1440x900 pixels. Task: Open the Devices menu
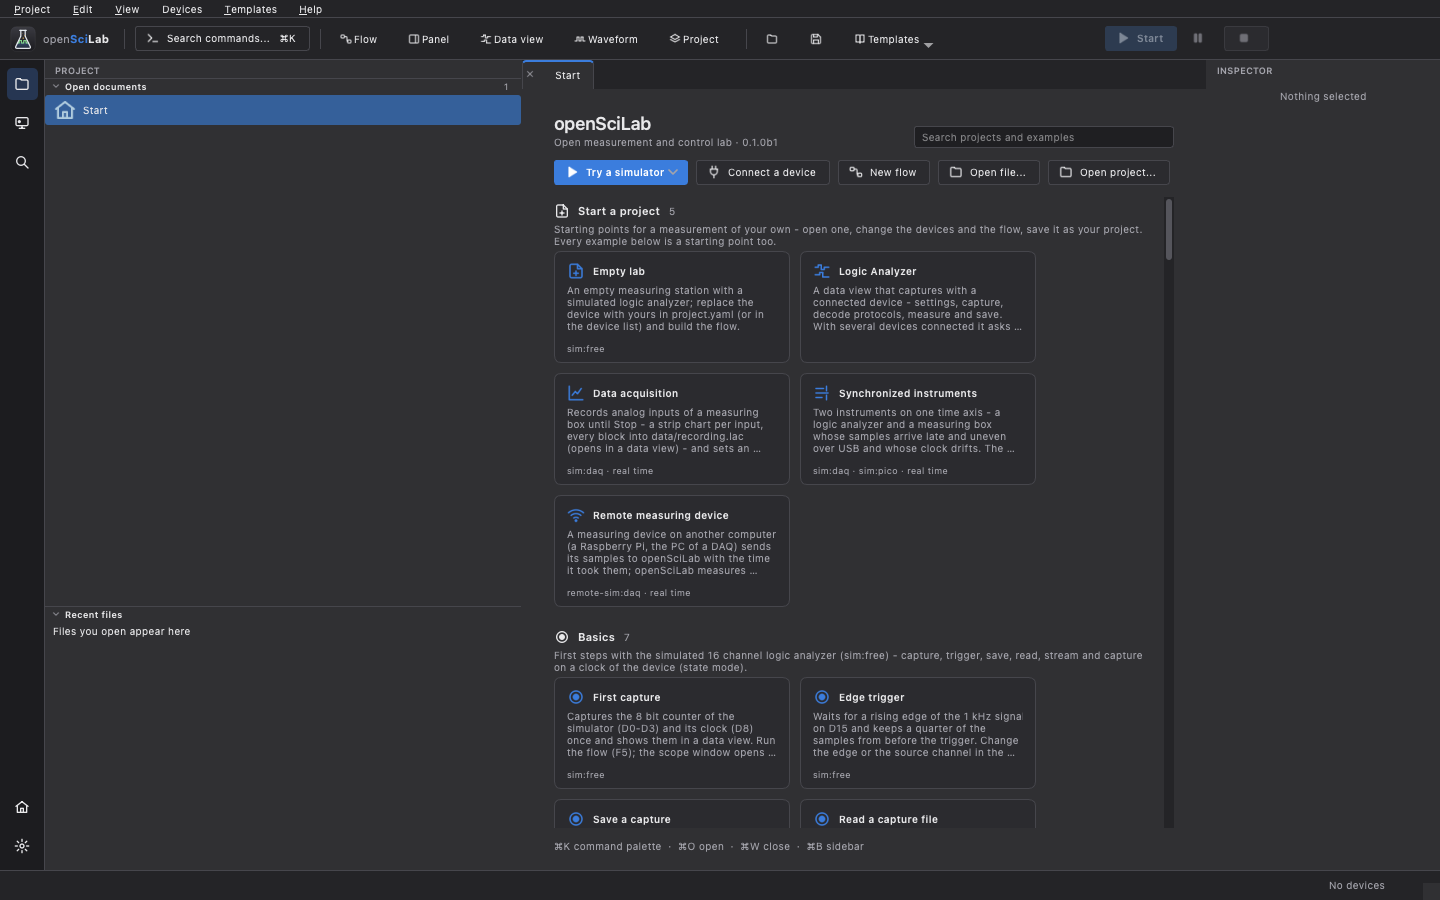182,9
